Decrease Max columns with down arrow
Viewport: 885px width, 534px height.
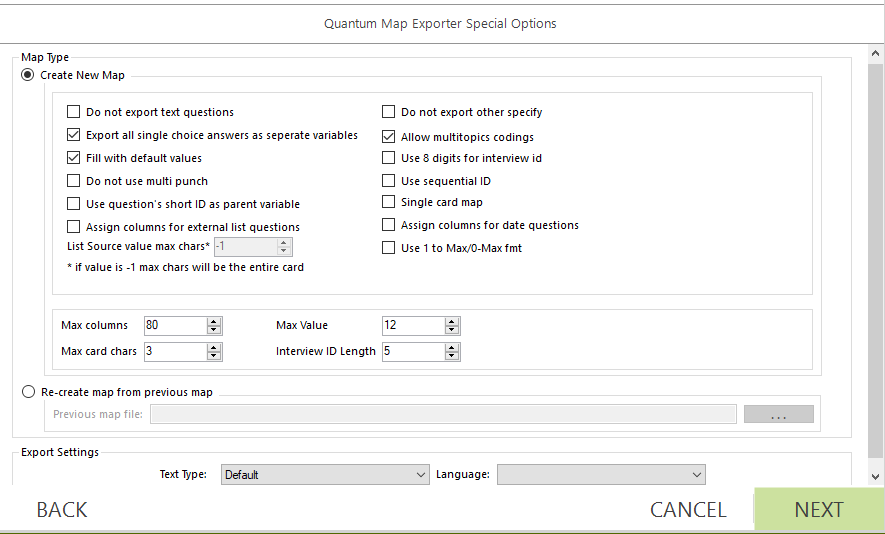(213, 330)
